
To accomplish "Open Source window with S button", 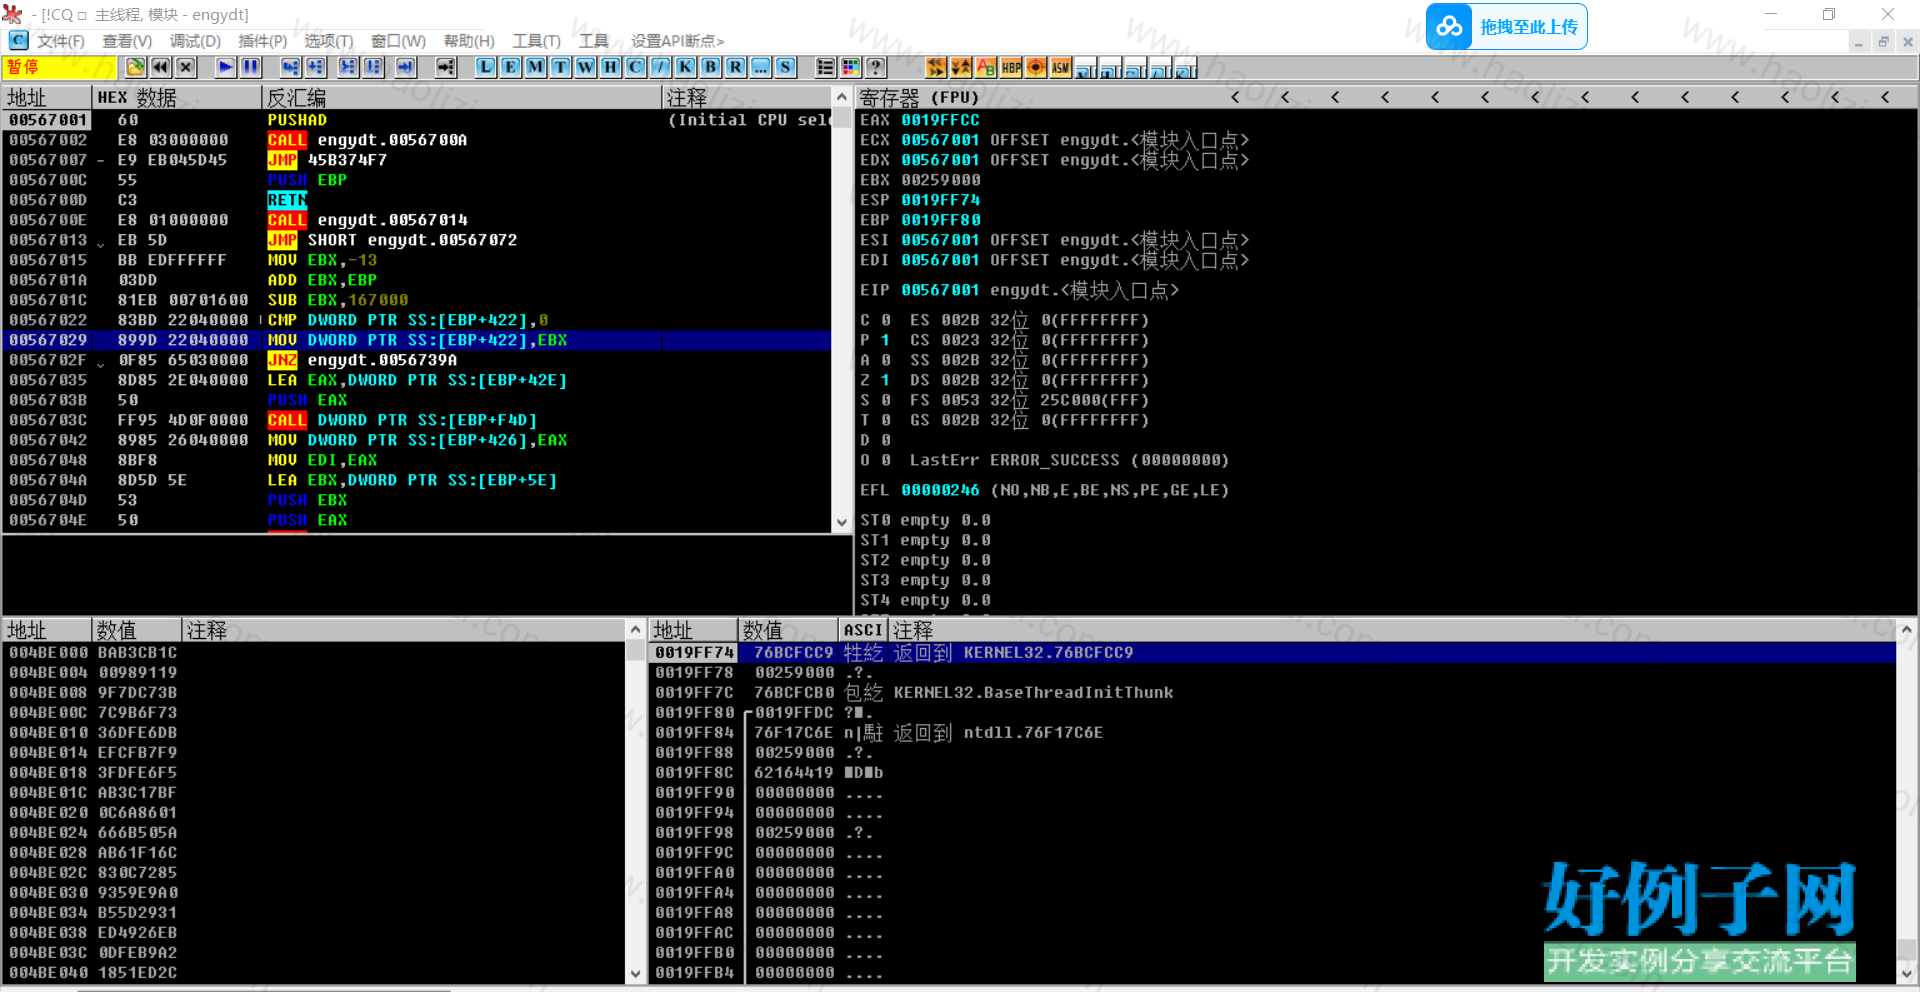I will [x=786, y=67].
